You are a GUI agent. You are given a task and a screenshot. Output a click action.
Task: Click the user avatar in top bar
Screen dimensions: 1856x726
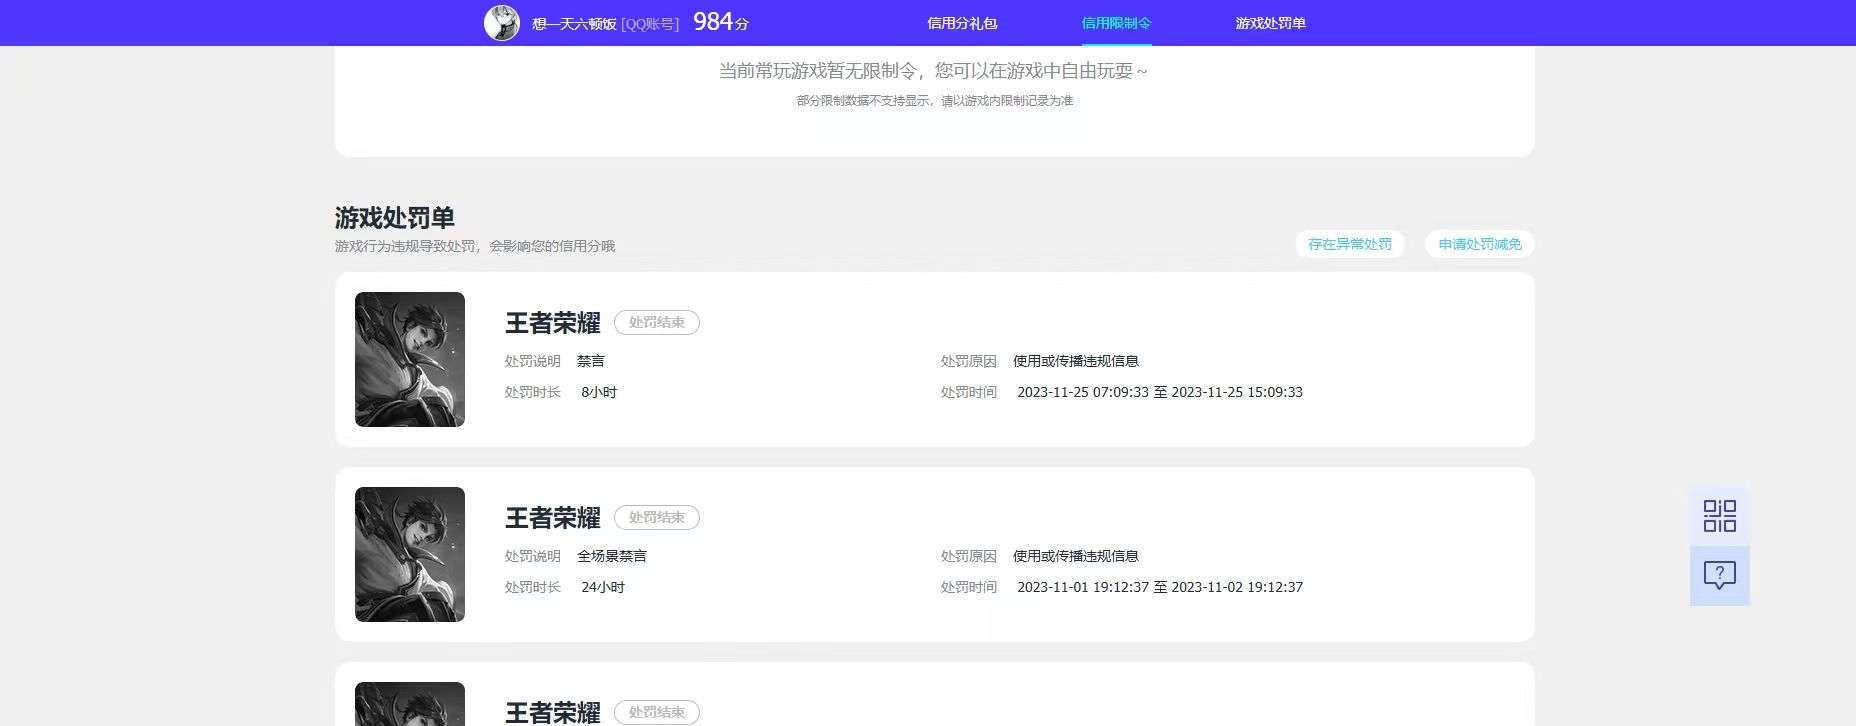point(502,22)
